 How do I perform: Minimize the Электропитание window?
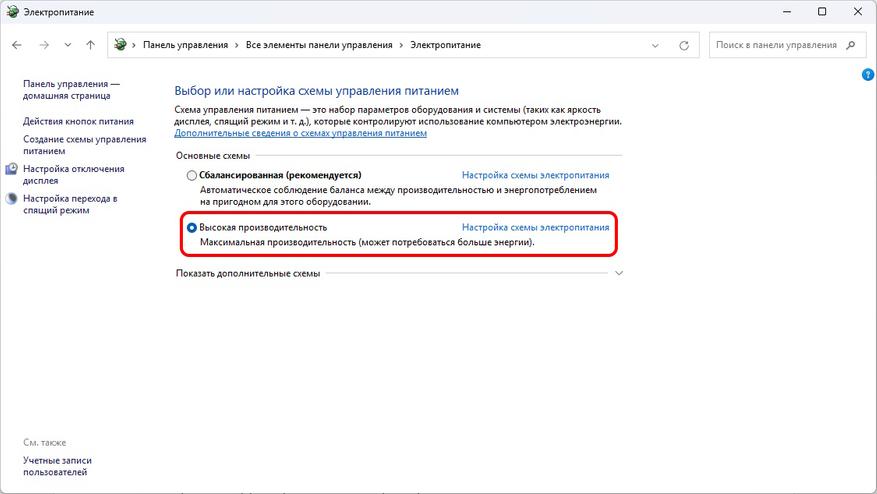pos(787,12)
